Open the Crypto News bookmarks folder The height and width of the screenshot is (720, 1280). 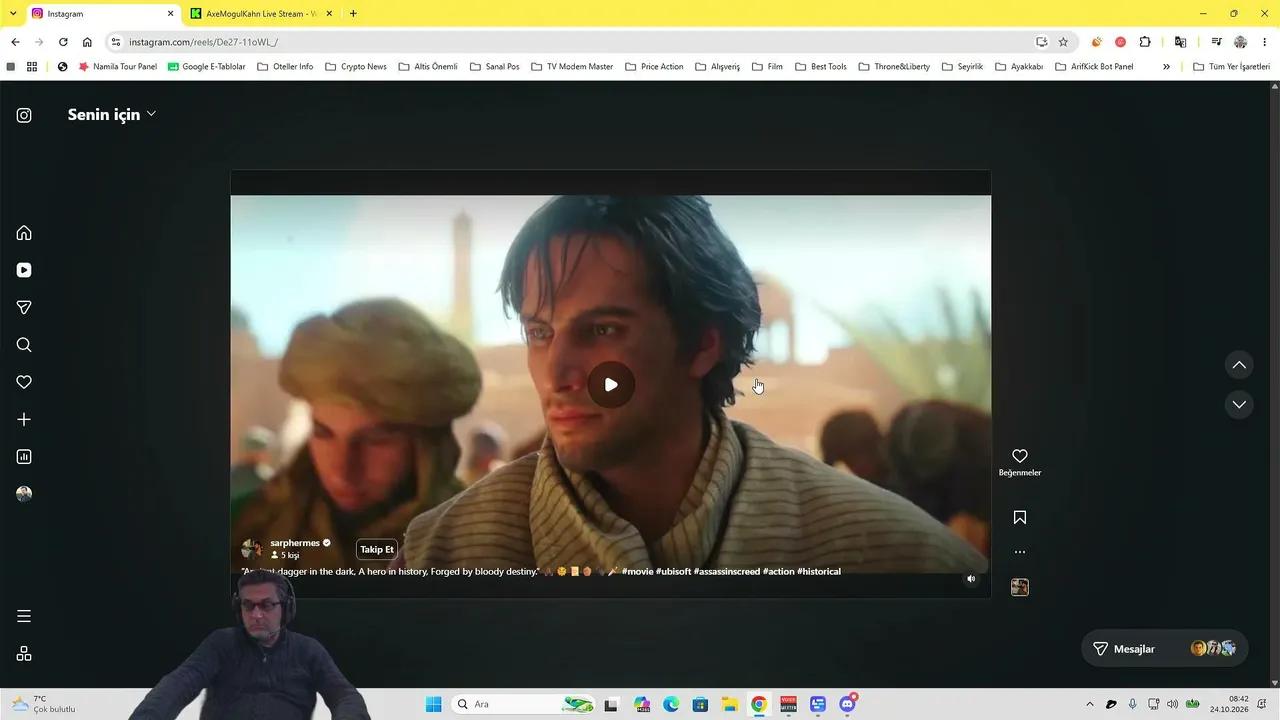tap(356, 67)
